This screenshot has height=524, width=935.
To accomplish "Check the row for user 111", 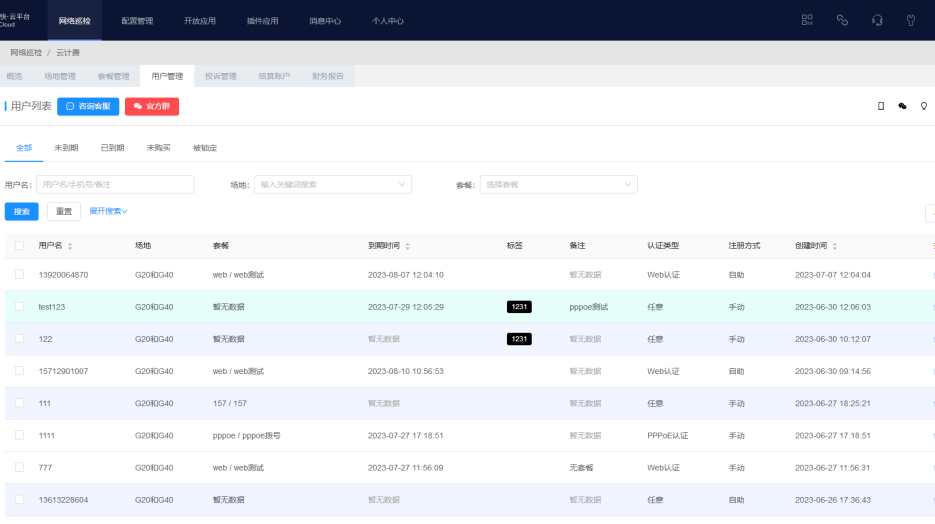I will click(x=20, y=403).
